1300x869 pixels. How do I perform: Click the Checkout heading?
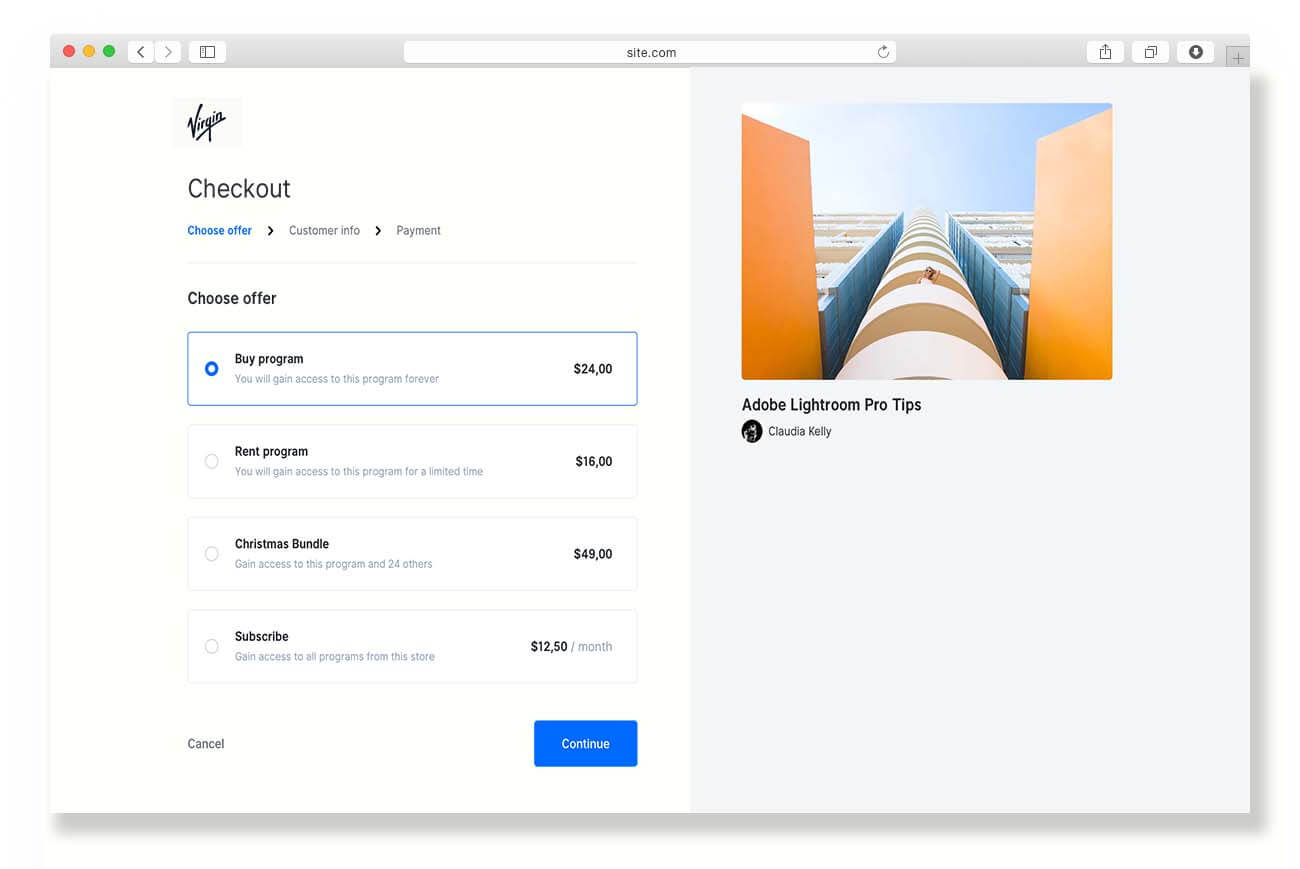click(x=239, y=188)
